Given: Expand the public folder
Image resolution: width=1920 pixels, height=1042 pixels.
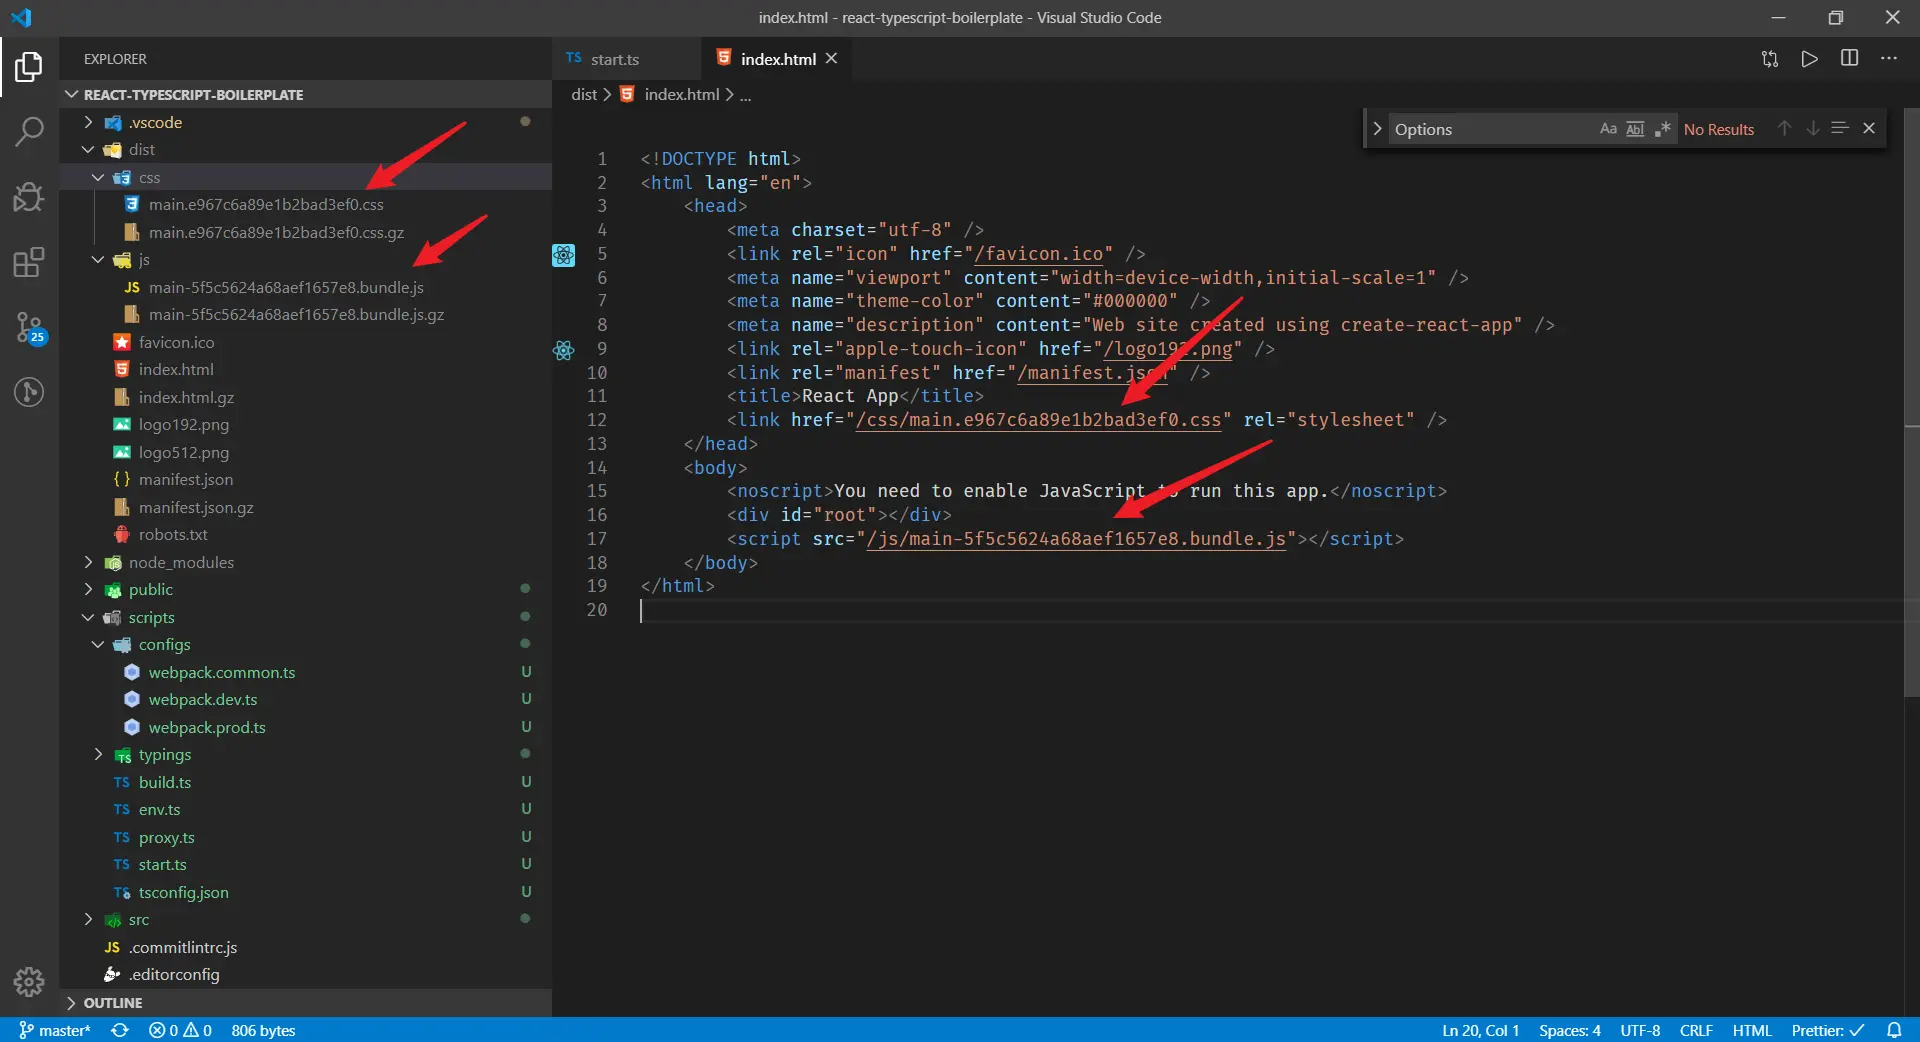Looking at the screenshot, I should coord(88,590).
